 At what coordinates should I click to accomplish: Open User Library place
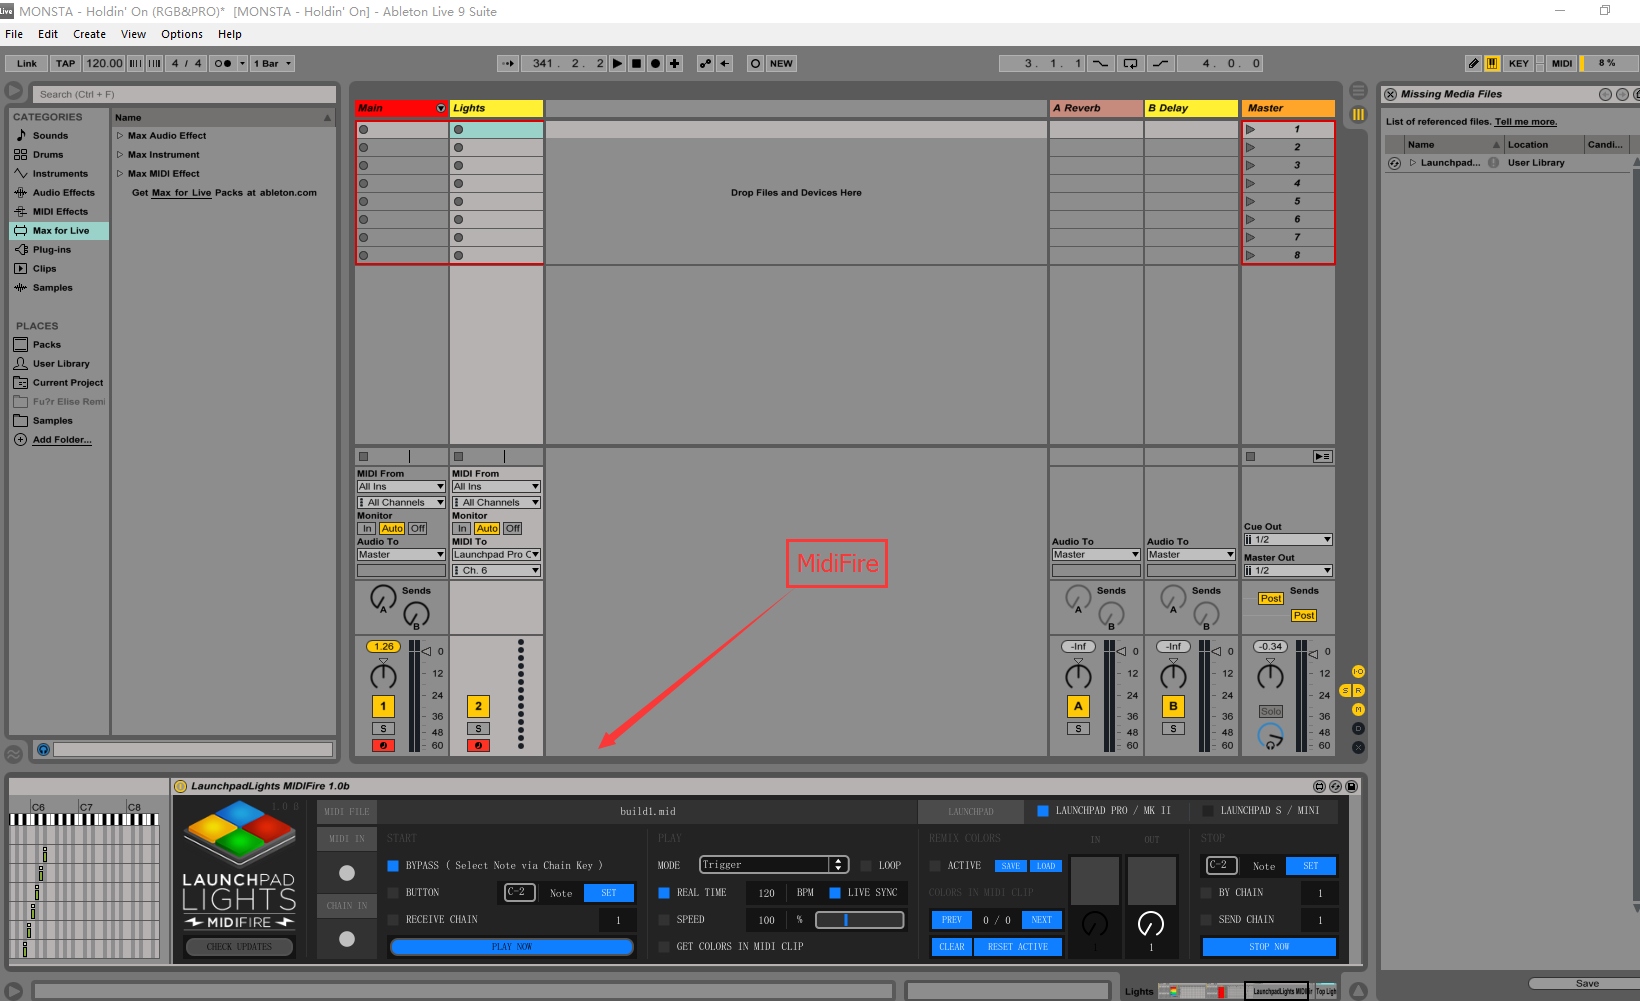pyautogui.click(x=60, y=364)
